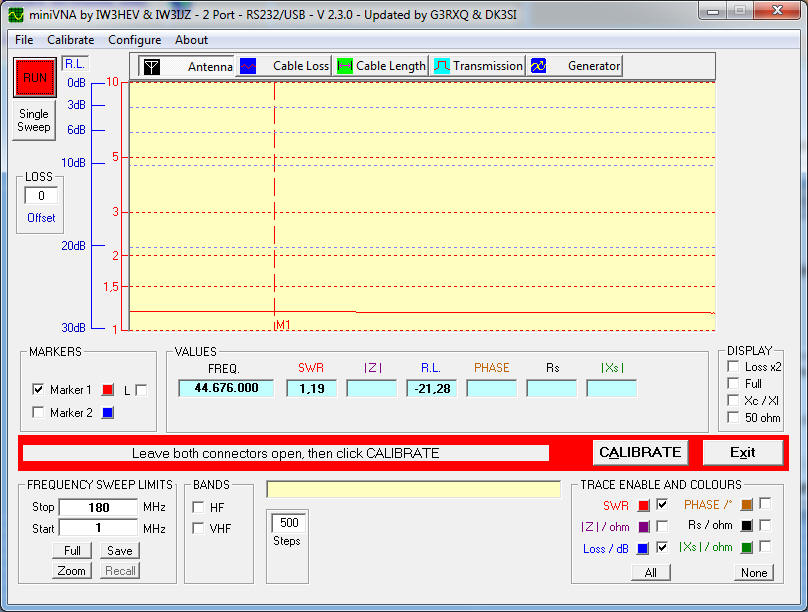Open the Configure menu
808x612 pixels.
[x=134, y=40]
